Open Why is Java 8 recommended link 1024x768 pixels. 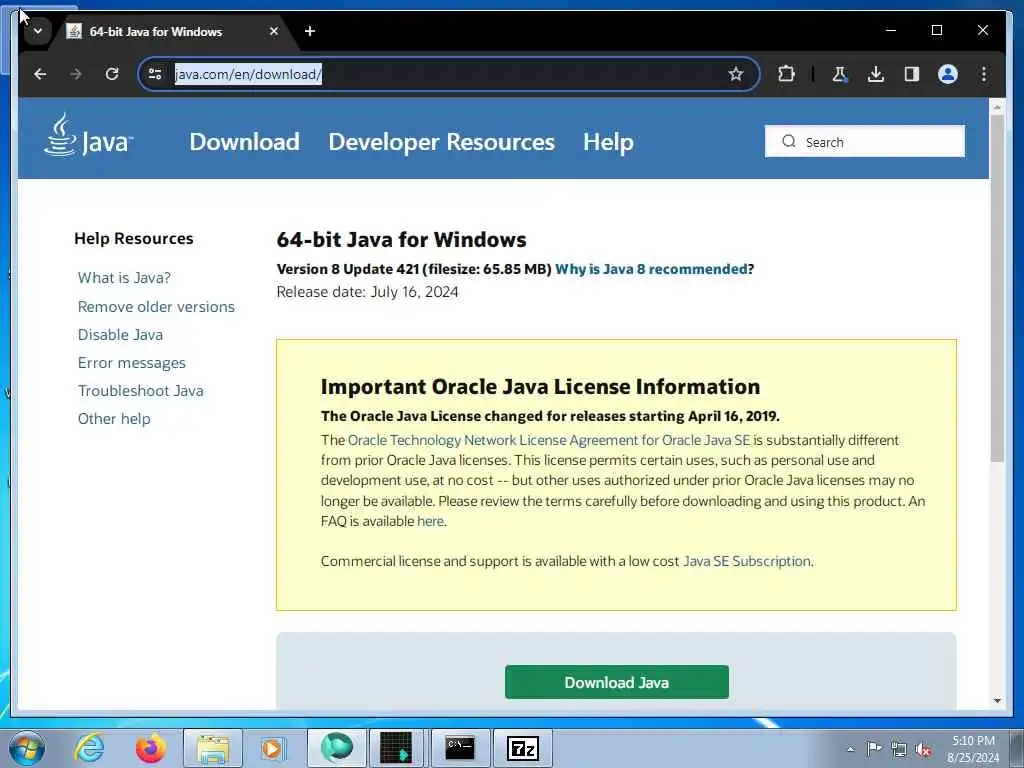tap(651, 269)
